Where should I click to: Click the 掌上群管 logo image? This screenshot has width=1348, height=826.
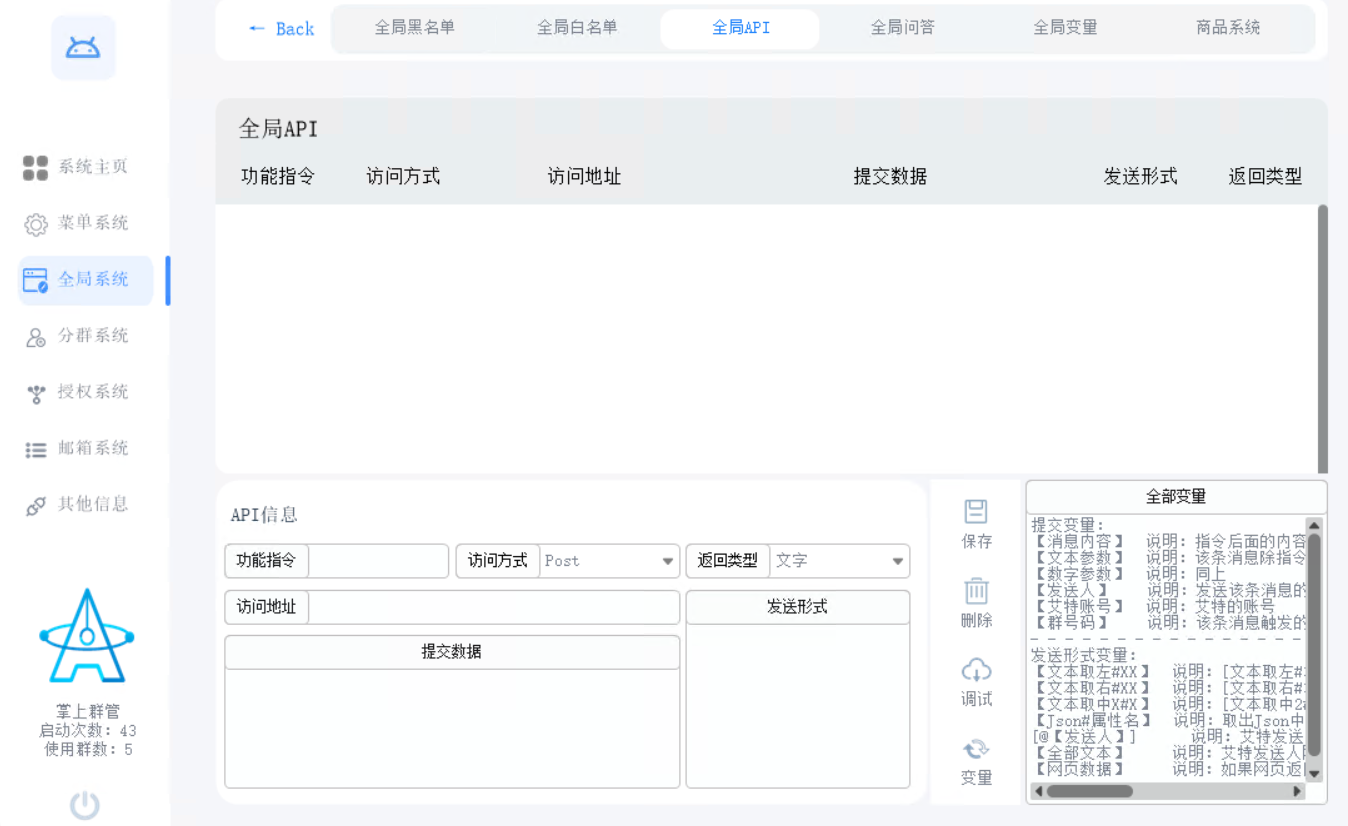click(x=86, y=636)
